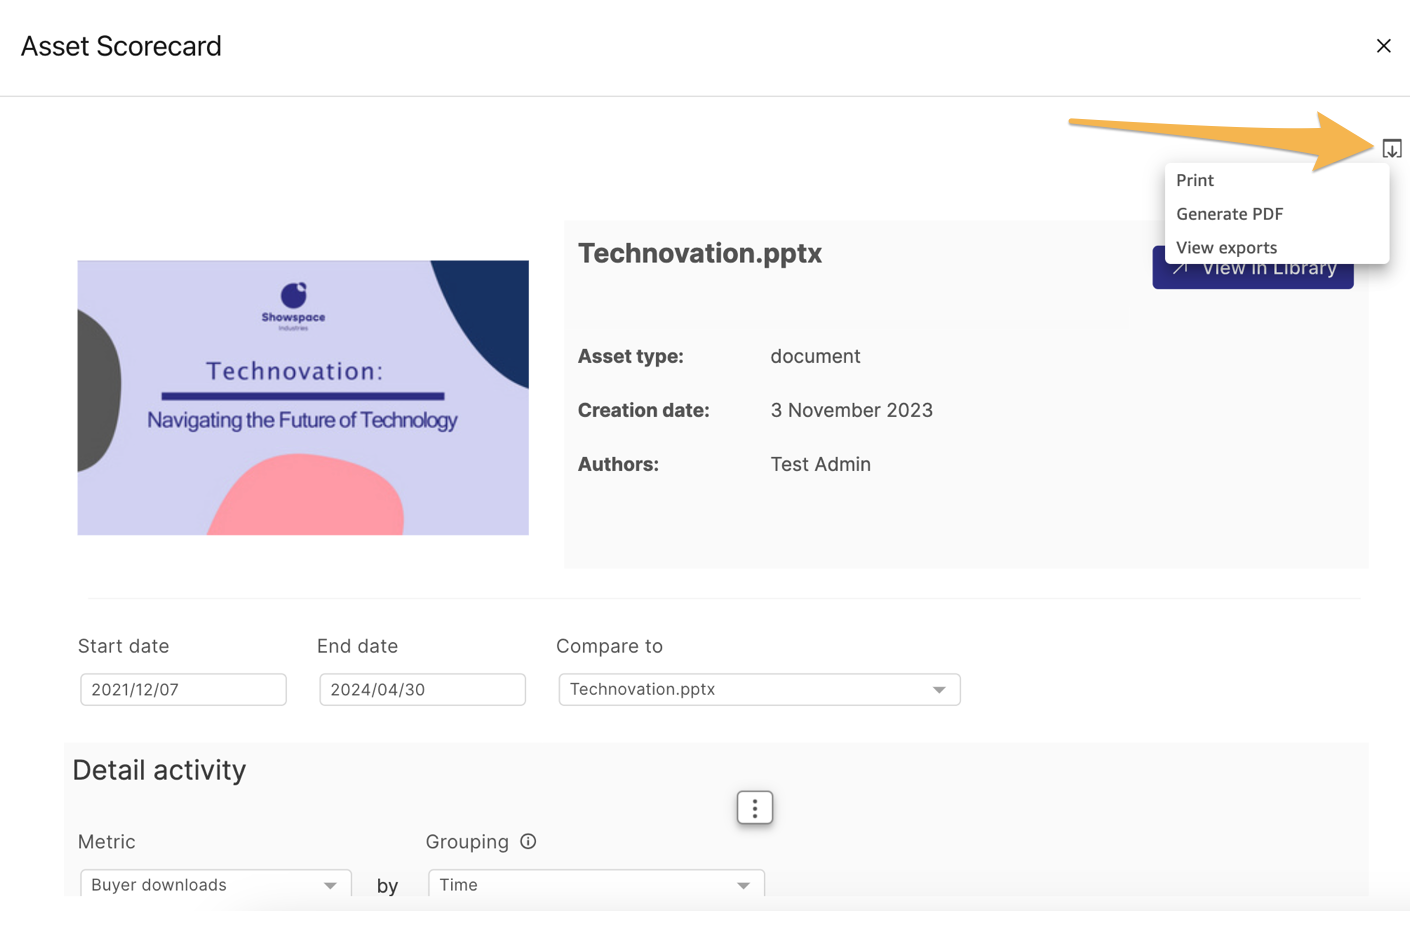Click the Asset Scorecard header title
1410x952 pixels.
[121, 46]
